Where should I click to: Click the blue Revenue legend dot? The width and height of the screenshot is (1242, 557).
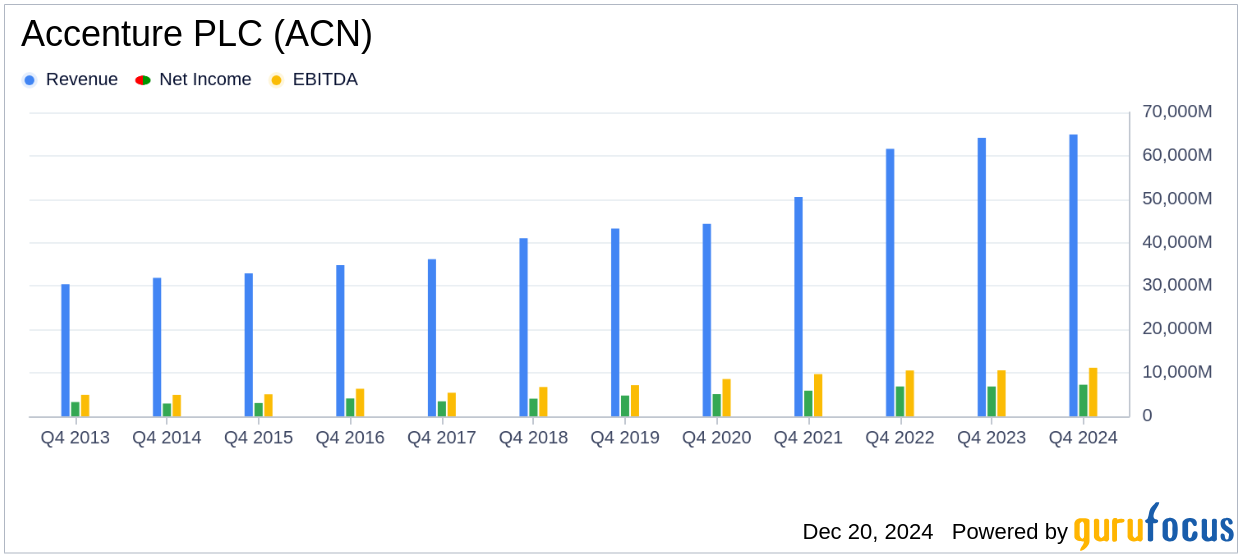click(29, 80)
